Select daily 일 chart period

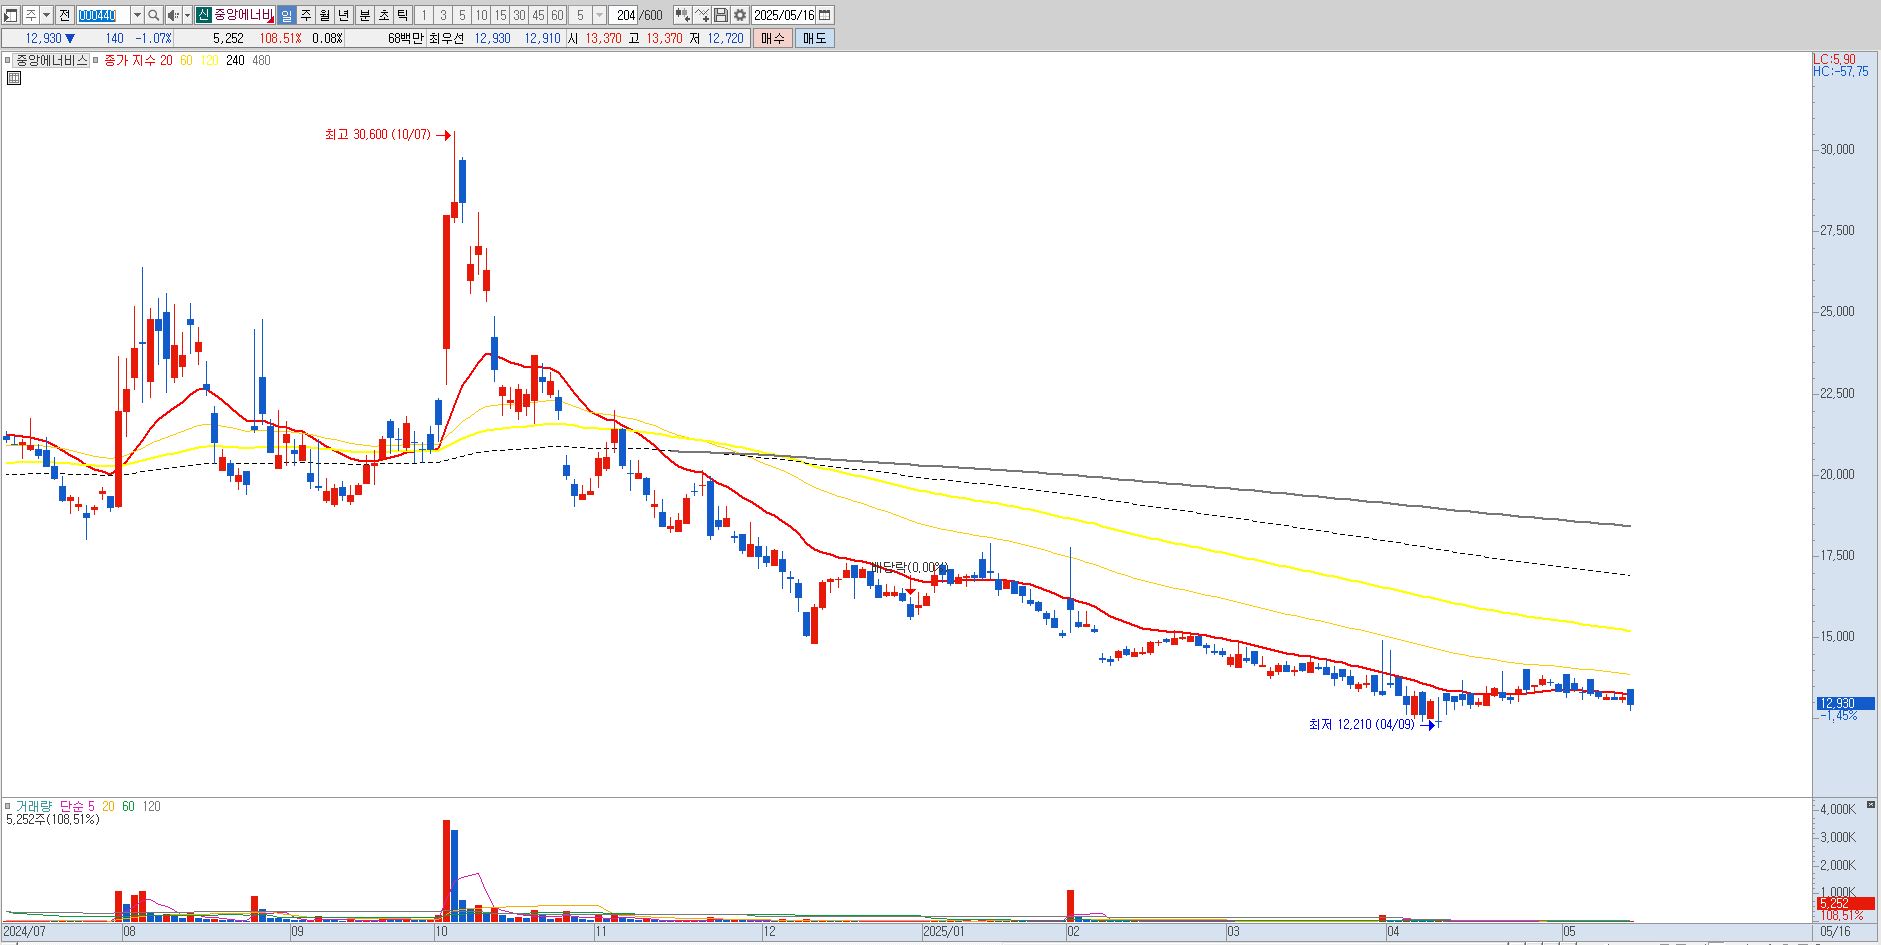click(286, 15)
